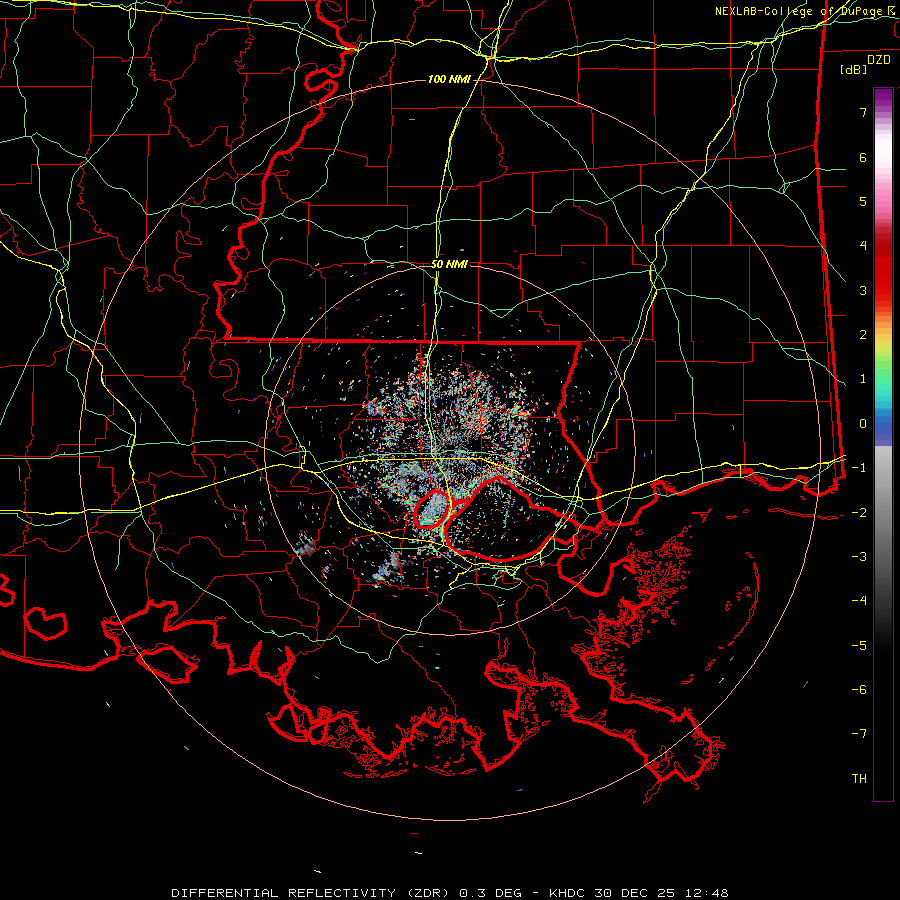Click the TH label on color scale
Image resolution: width=900 pixels, height=900 pixels.
click(859, 779)
